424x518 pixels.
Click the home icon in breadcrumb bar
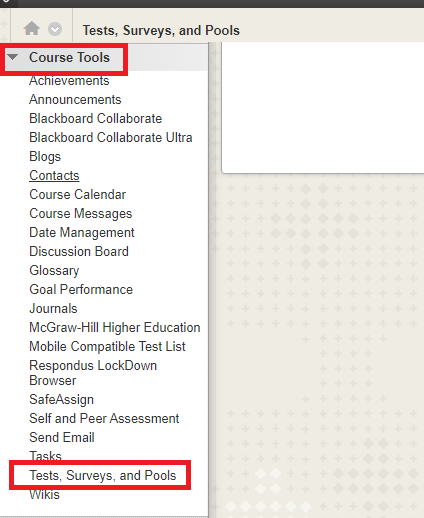(x=31, y=28)
